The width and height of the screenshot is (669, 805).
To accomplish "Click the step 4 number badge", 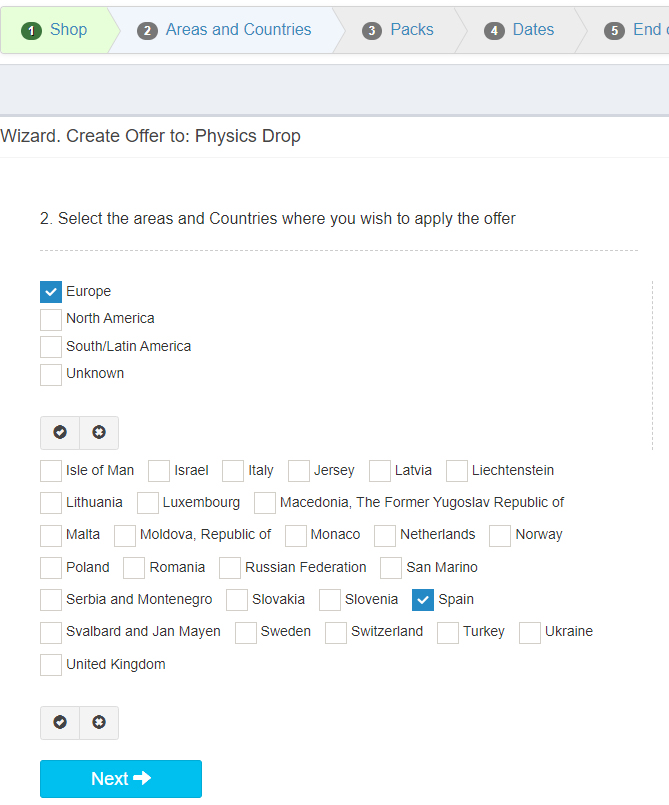I will click(x=494, y=31).
